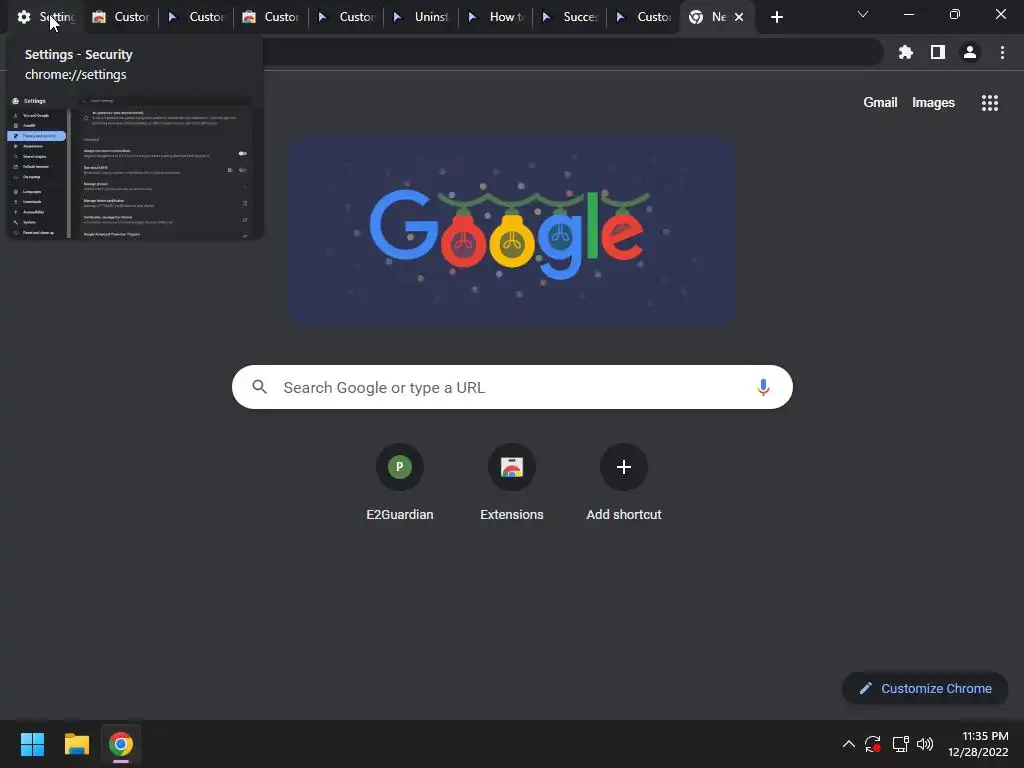Open the profile avatar menu

click(969, 52)
